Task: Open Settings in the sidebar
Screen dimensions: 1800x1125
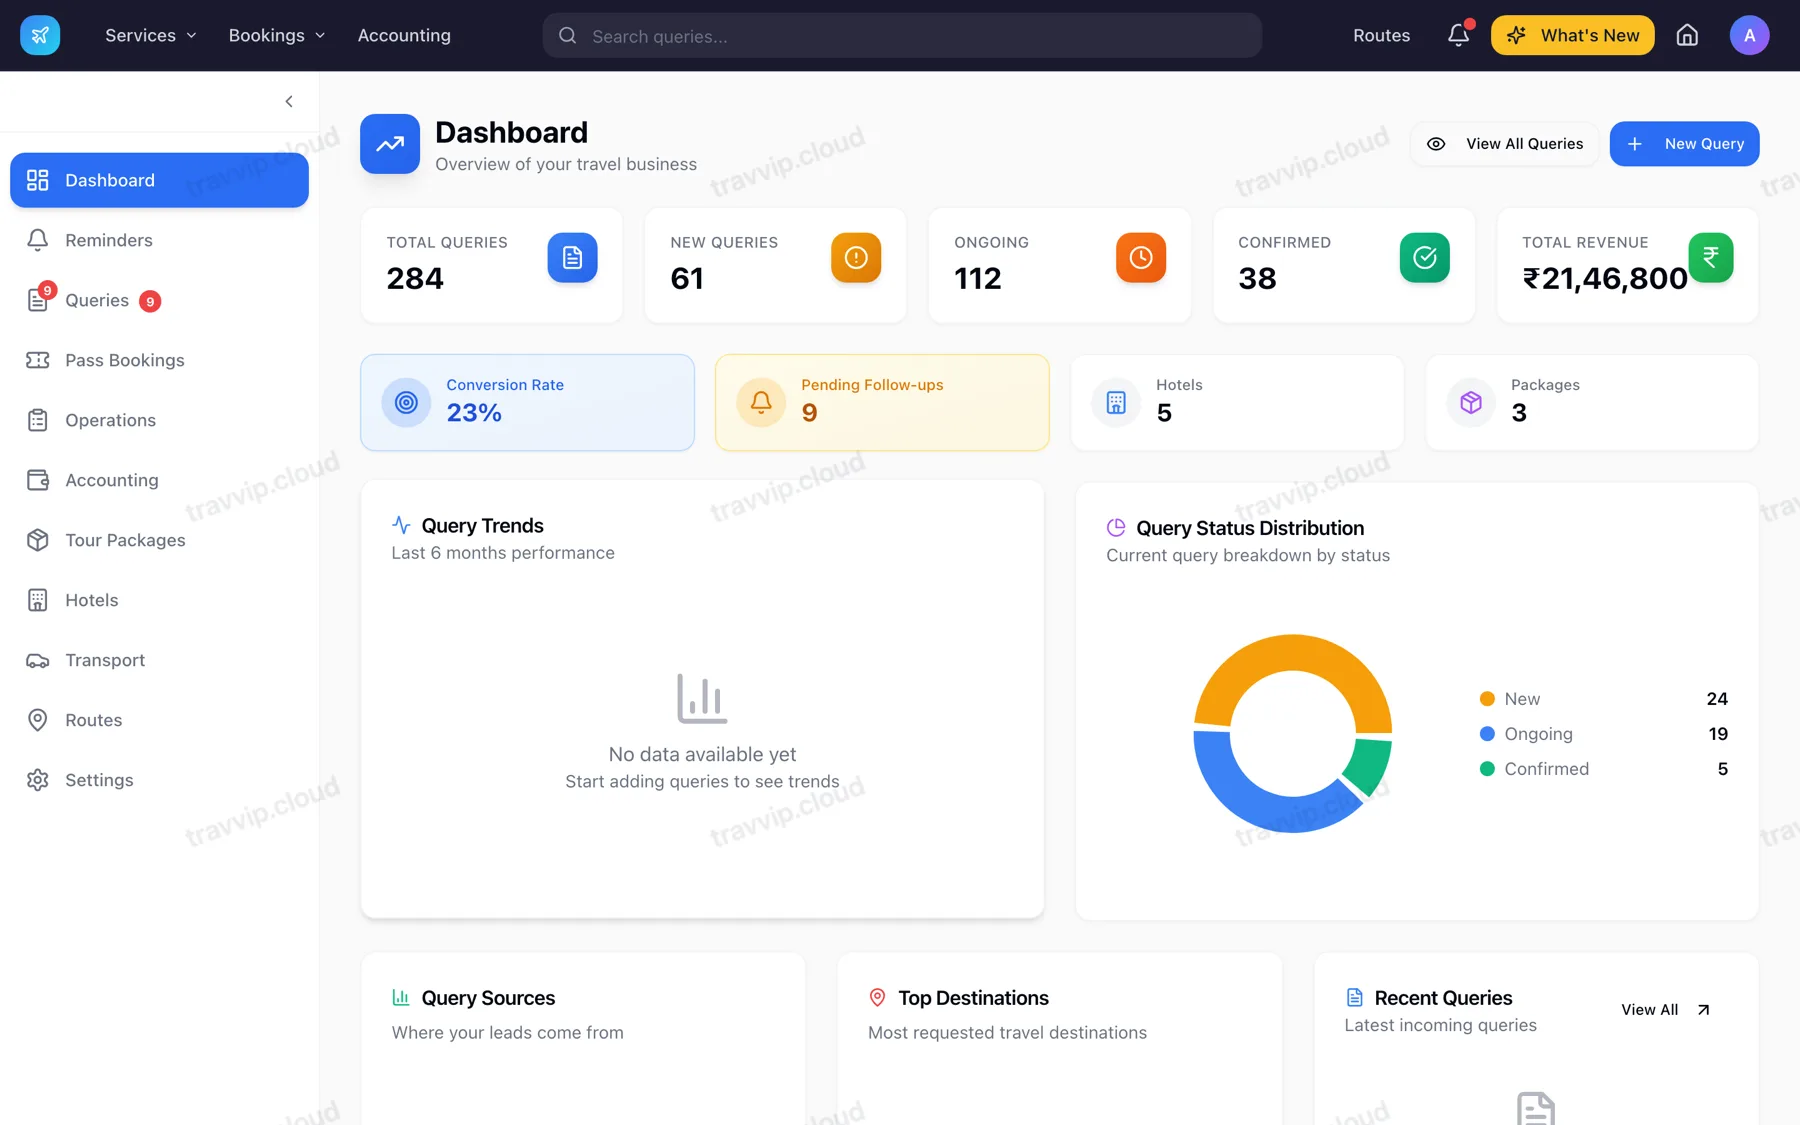Action: 159,780
